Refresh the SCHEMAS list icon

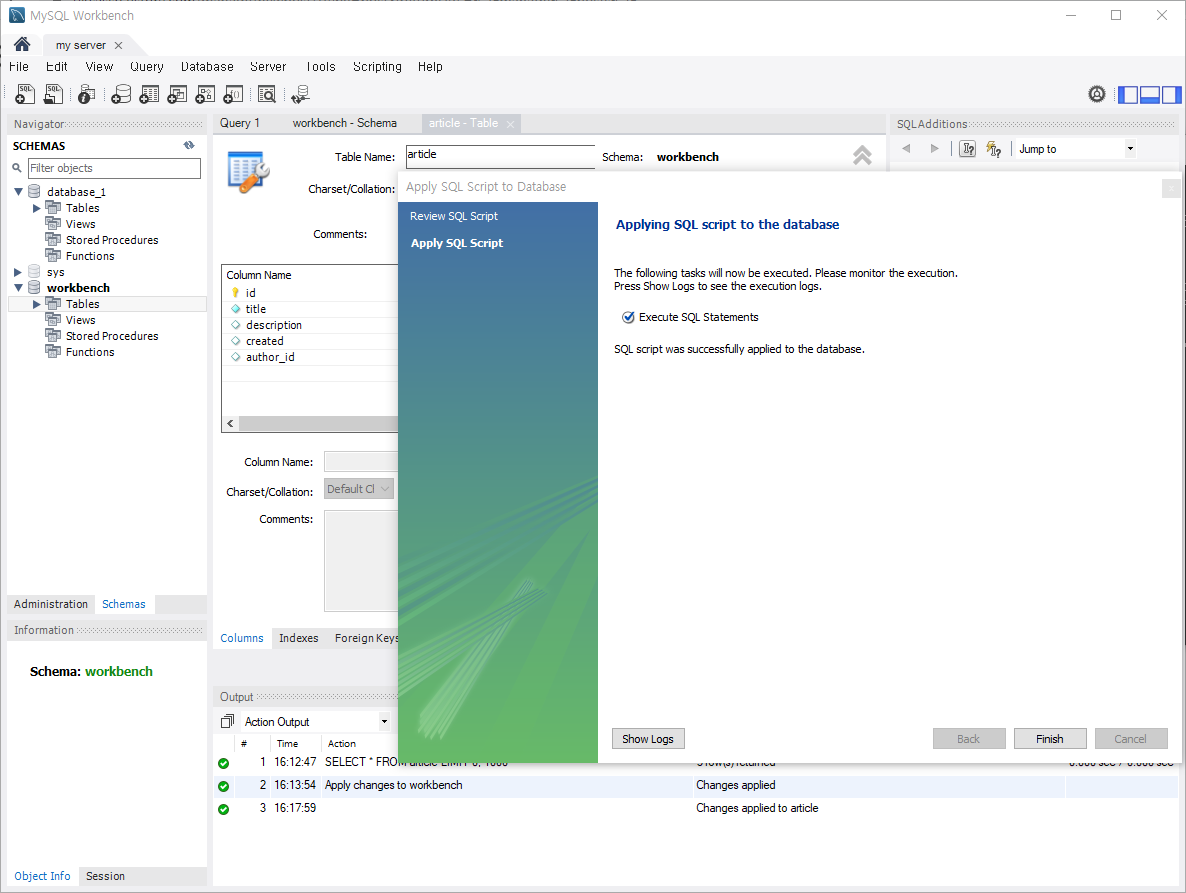point(189,145)
